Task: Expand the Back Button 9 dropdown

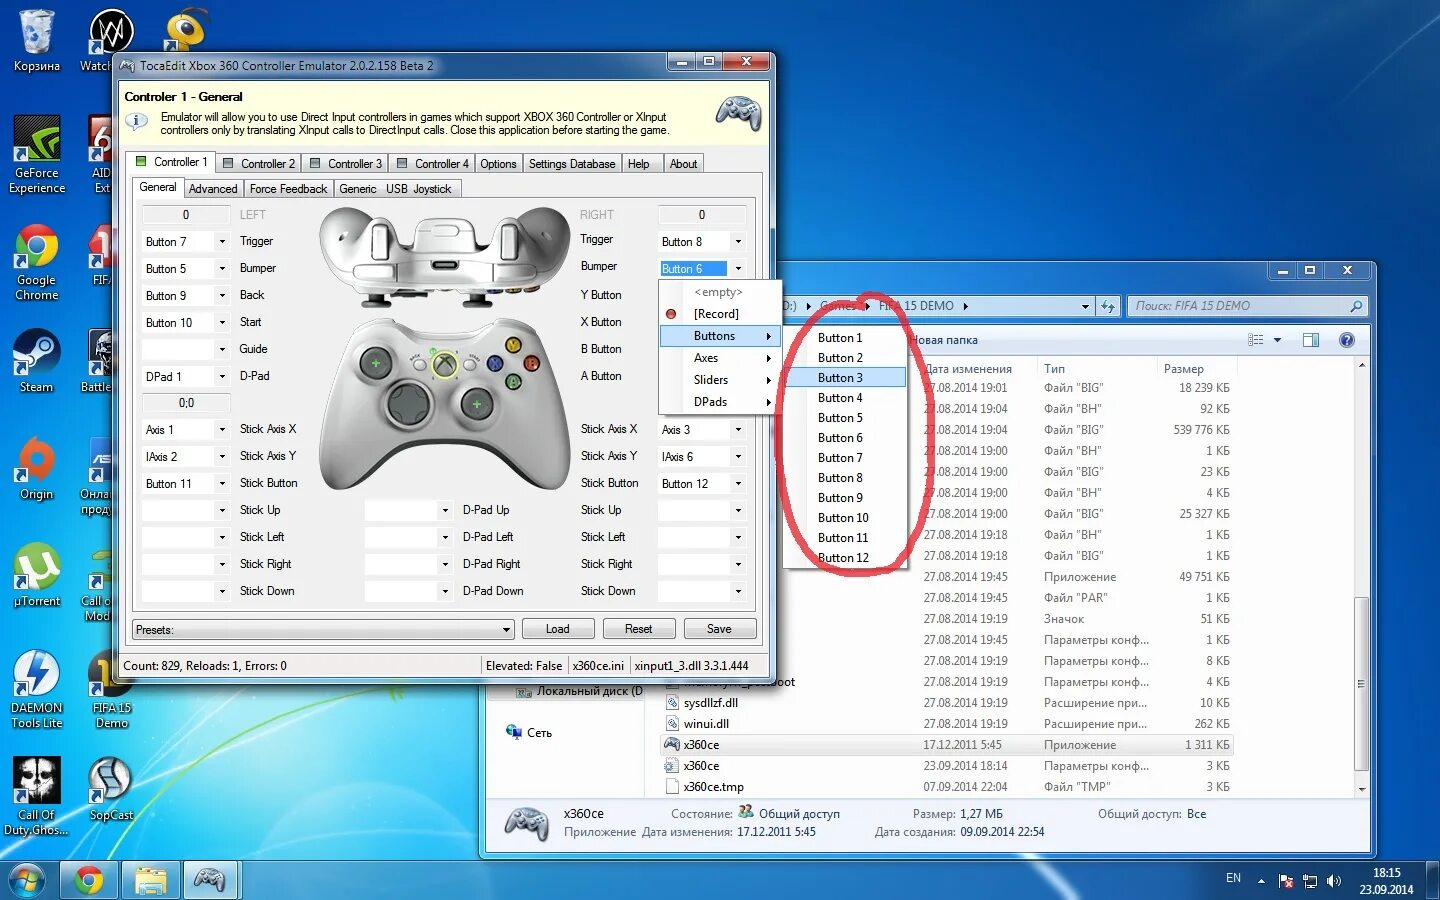Action: point(222,296)
